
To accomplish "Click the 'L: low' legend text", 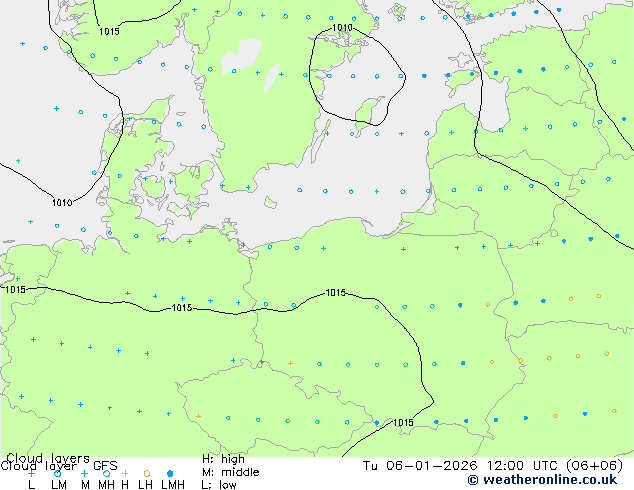I will (x=219, y=484).
